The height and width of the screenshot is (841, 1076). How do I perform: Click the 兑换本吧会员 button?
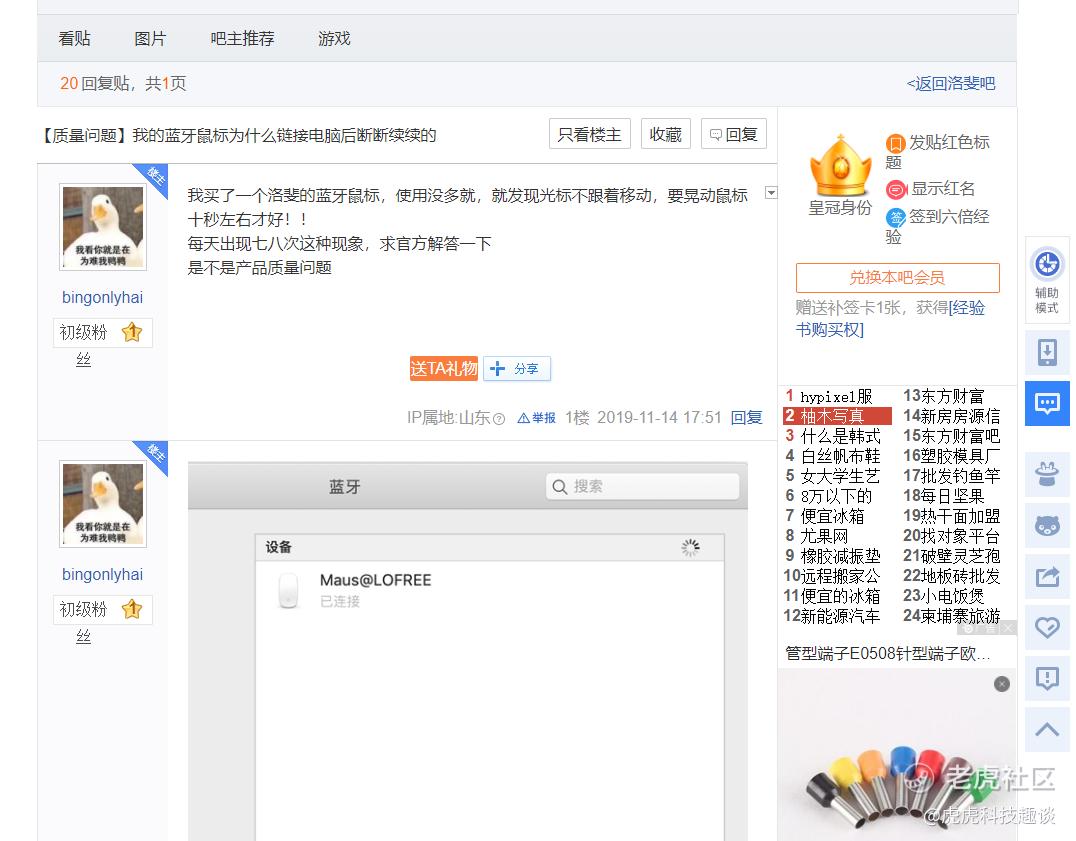[898, 278]
